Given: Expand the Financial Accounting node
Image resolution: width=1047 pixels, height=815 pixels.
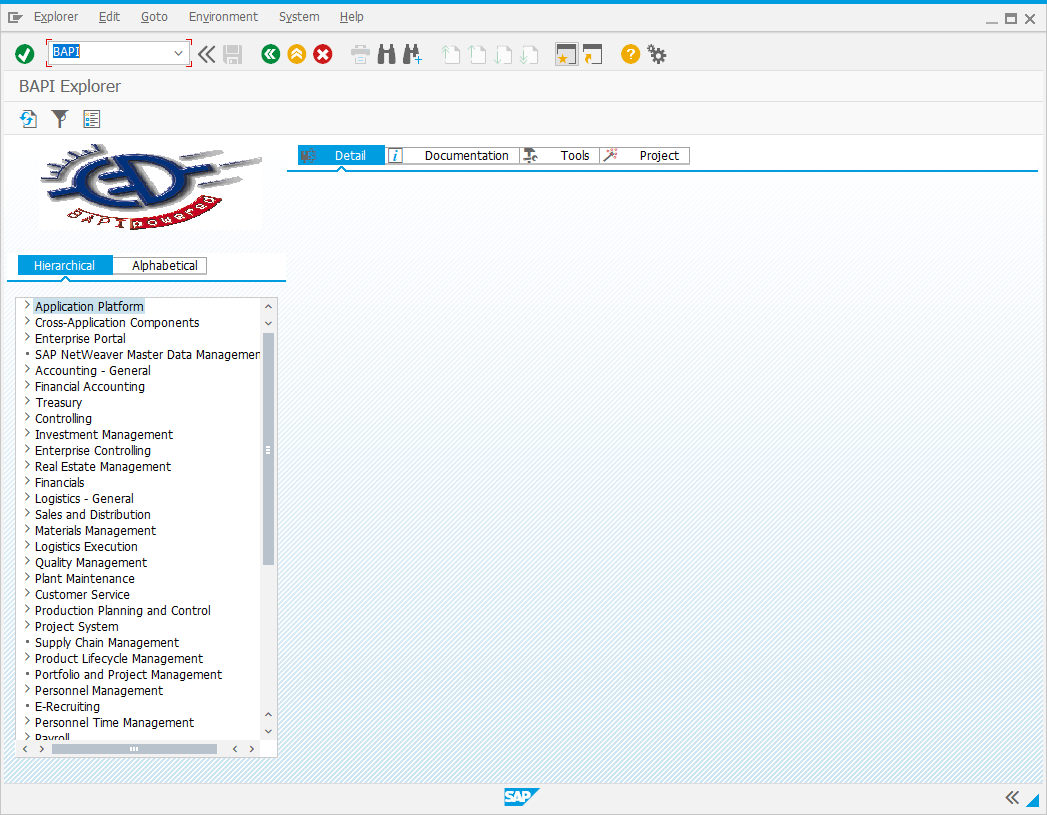Looking at the screenshot, I should pos(27,385).
